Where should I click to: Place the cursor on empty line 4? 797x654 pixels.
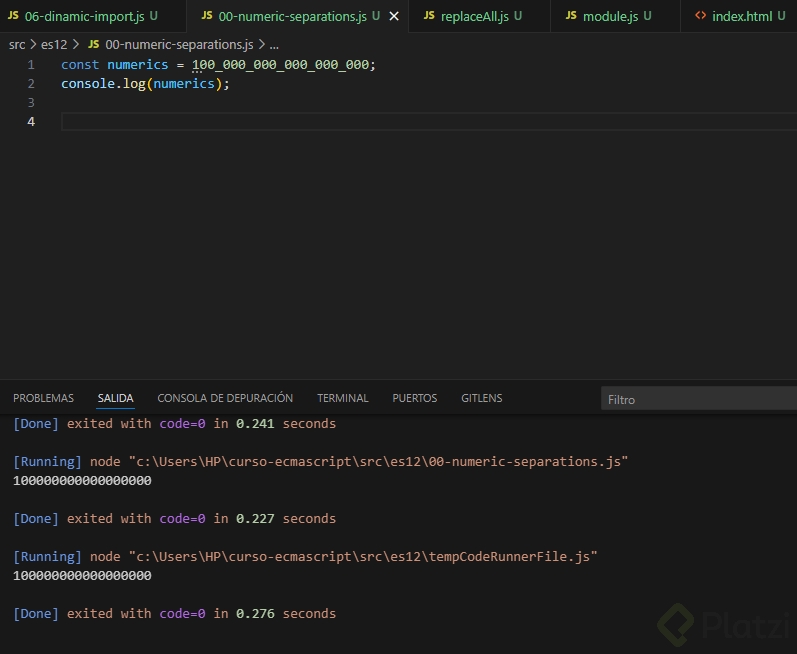point(300,122)
